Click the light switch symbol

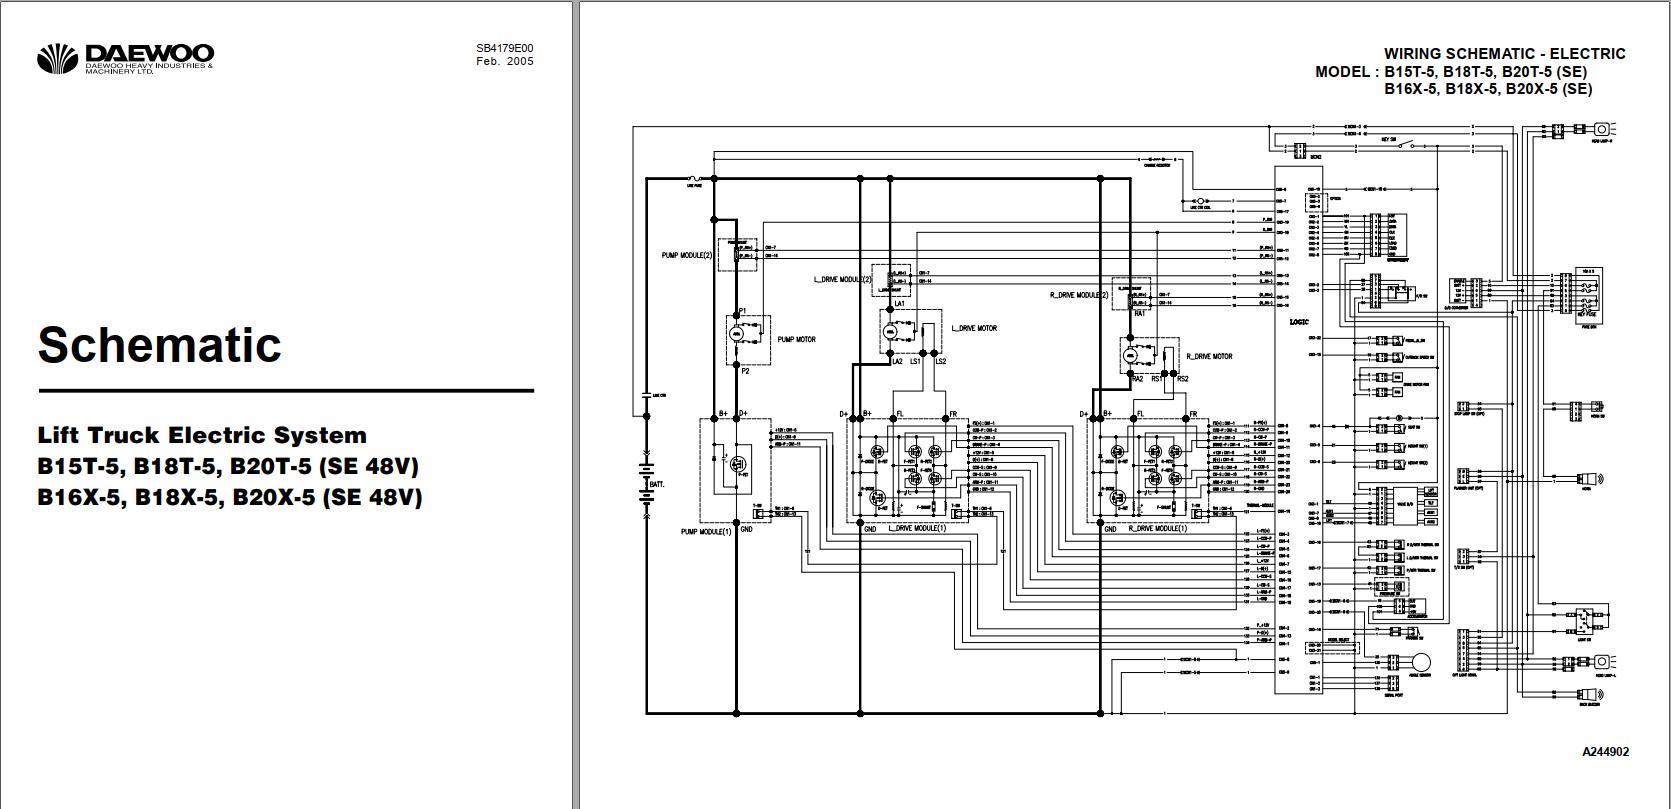pos(1583,619)
